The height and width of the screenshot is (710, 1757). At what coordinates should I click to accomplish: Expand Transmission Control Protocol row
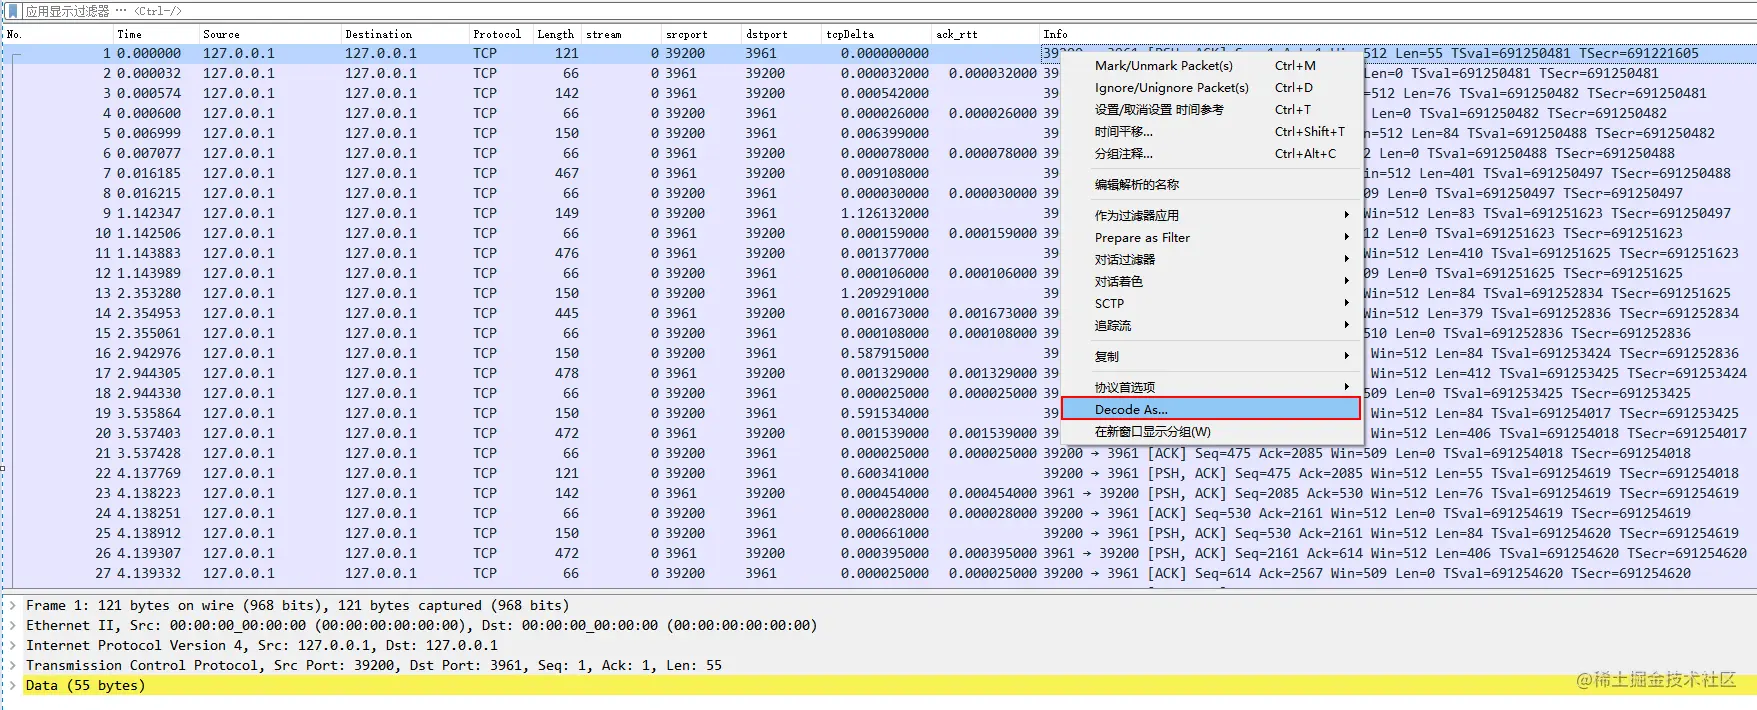coord(13,665)
